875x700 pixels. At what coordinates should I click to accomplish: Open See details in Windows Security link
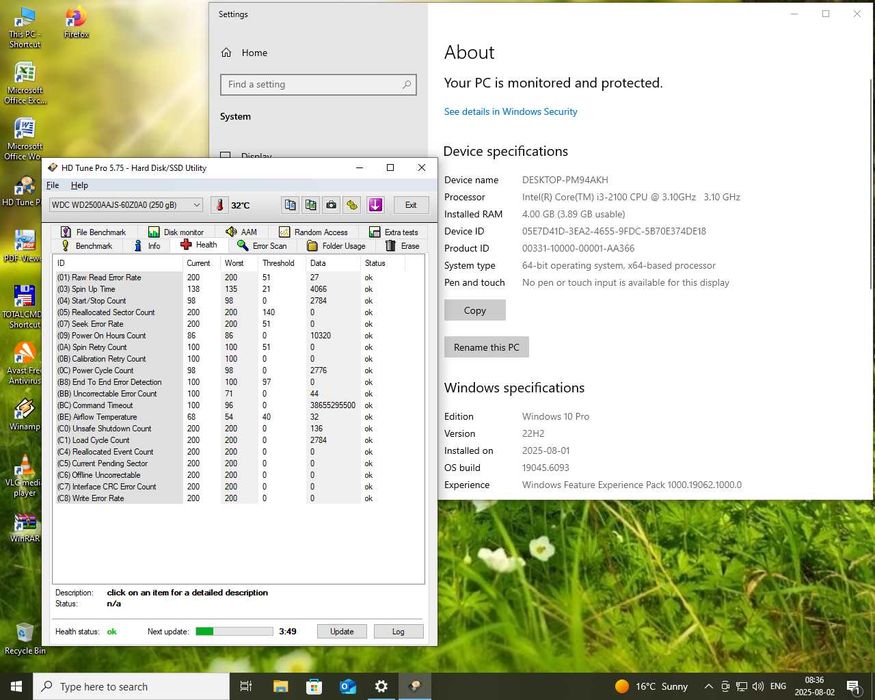click(511, 112)
